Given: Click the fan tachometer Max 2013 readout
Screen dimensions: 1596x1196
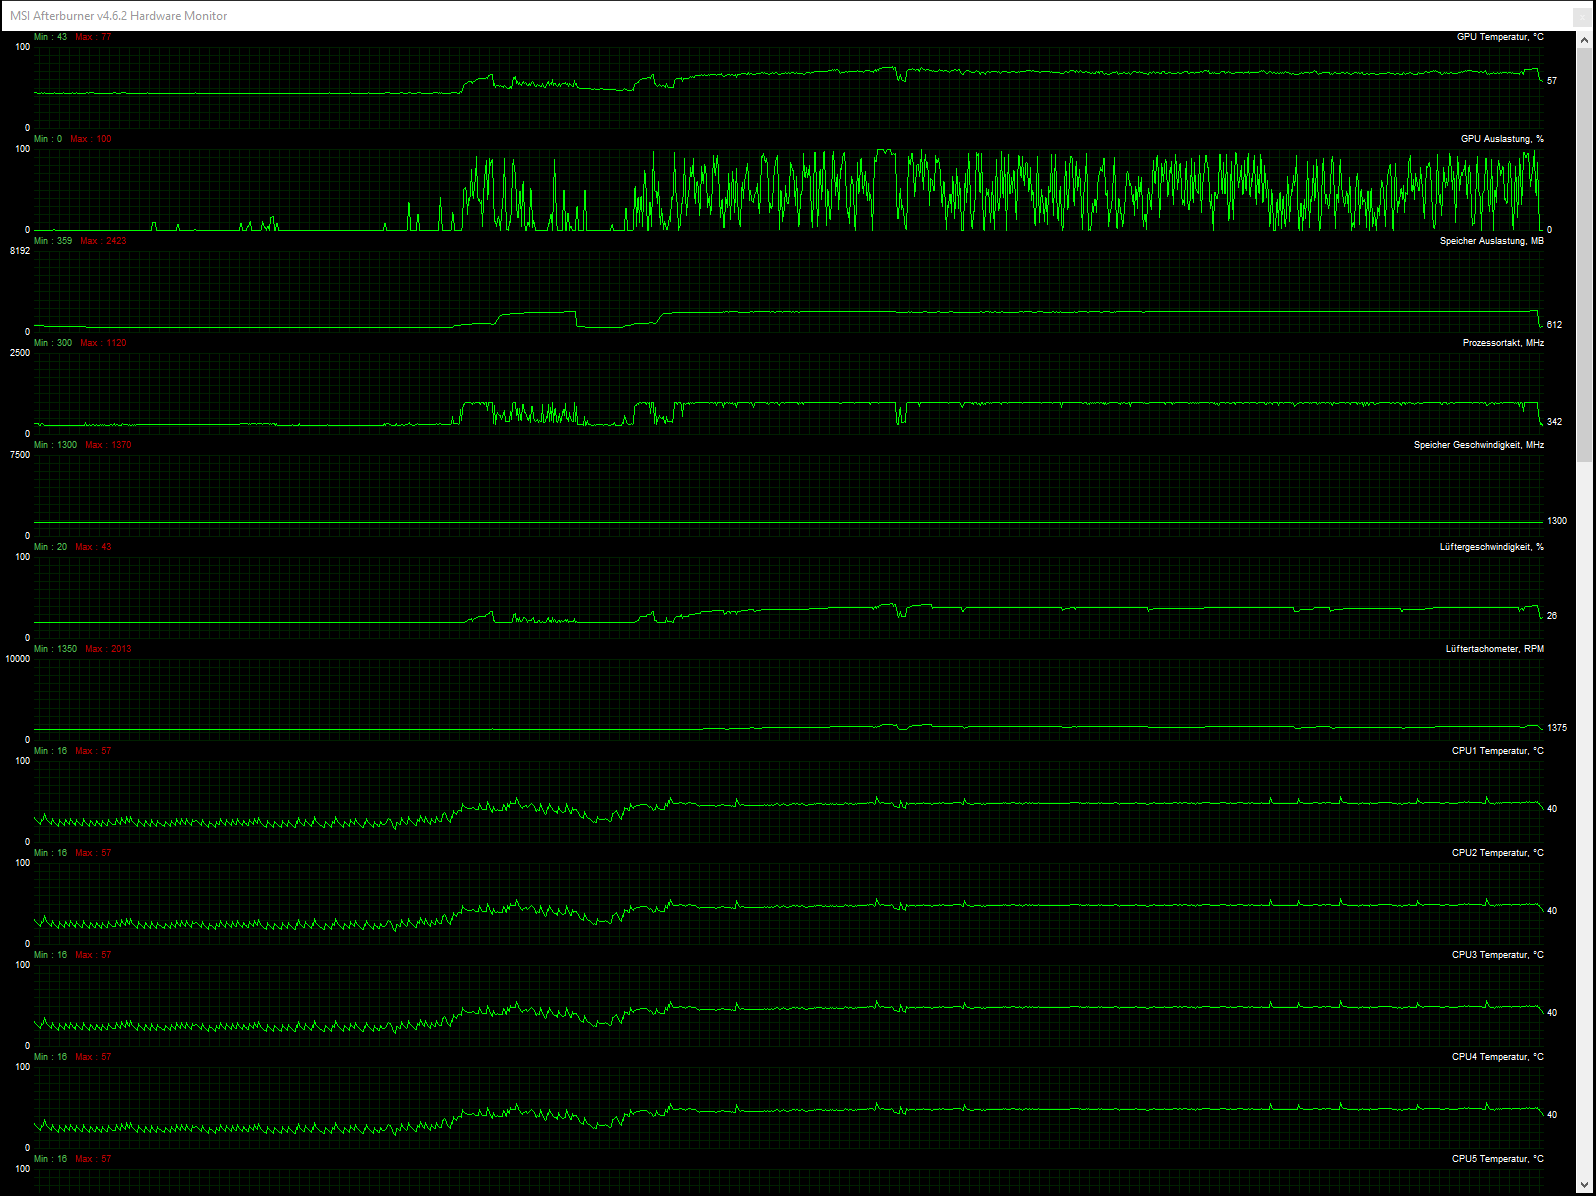Looking at the screenshot, I should [108, 649].
